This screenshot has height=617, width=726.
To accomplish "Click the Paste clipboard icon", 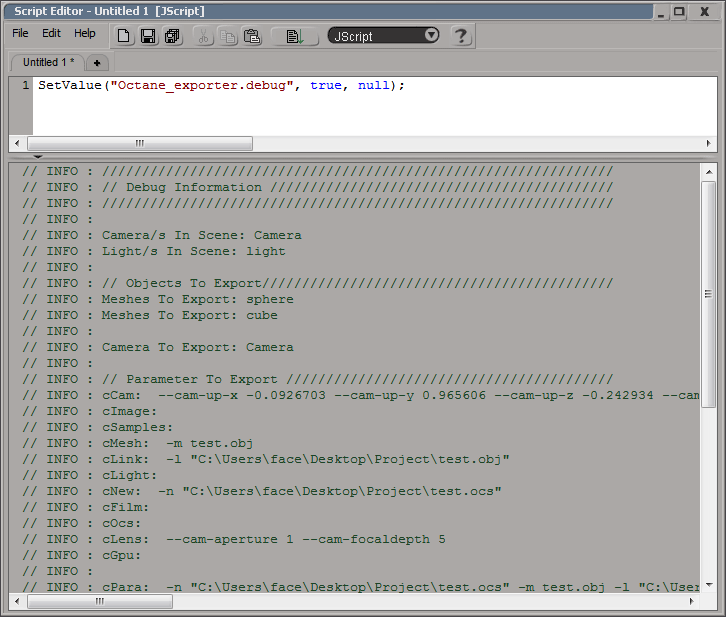I will coord(252,36).
